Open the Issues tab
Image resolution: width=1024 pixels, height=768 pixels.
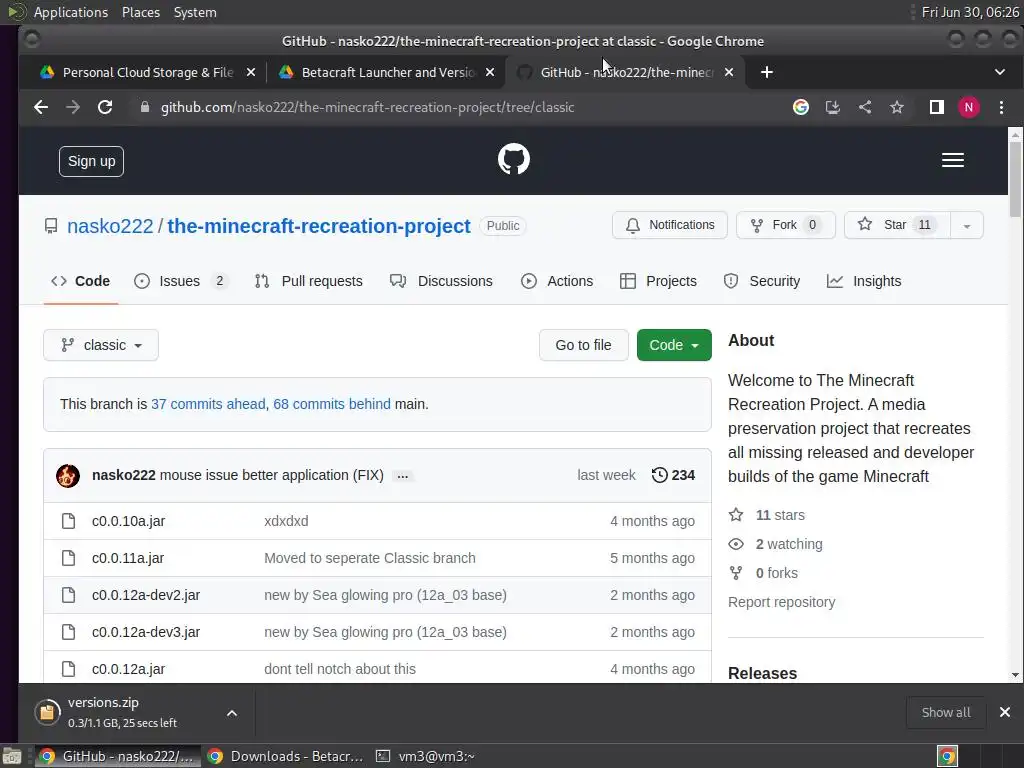click(180, 281)
